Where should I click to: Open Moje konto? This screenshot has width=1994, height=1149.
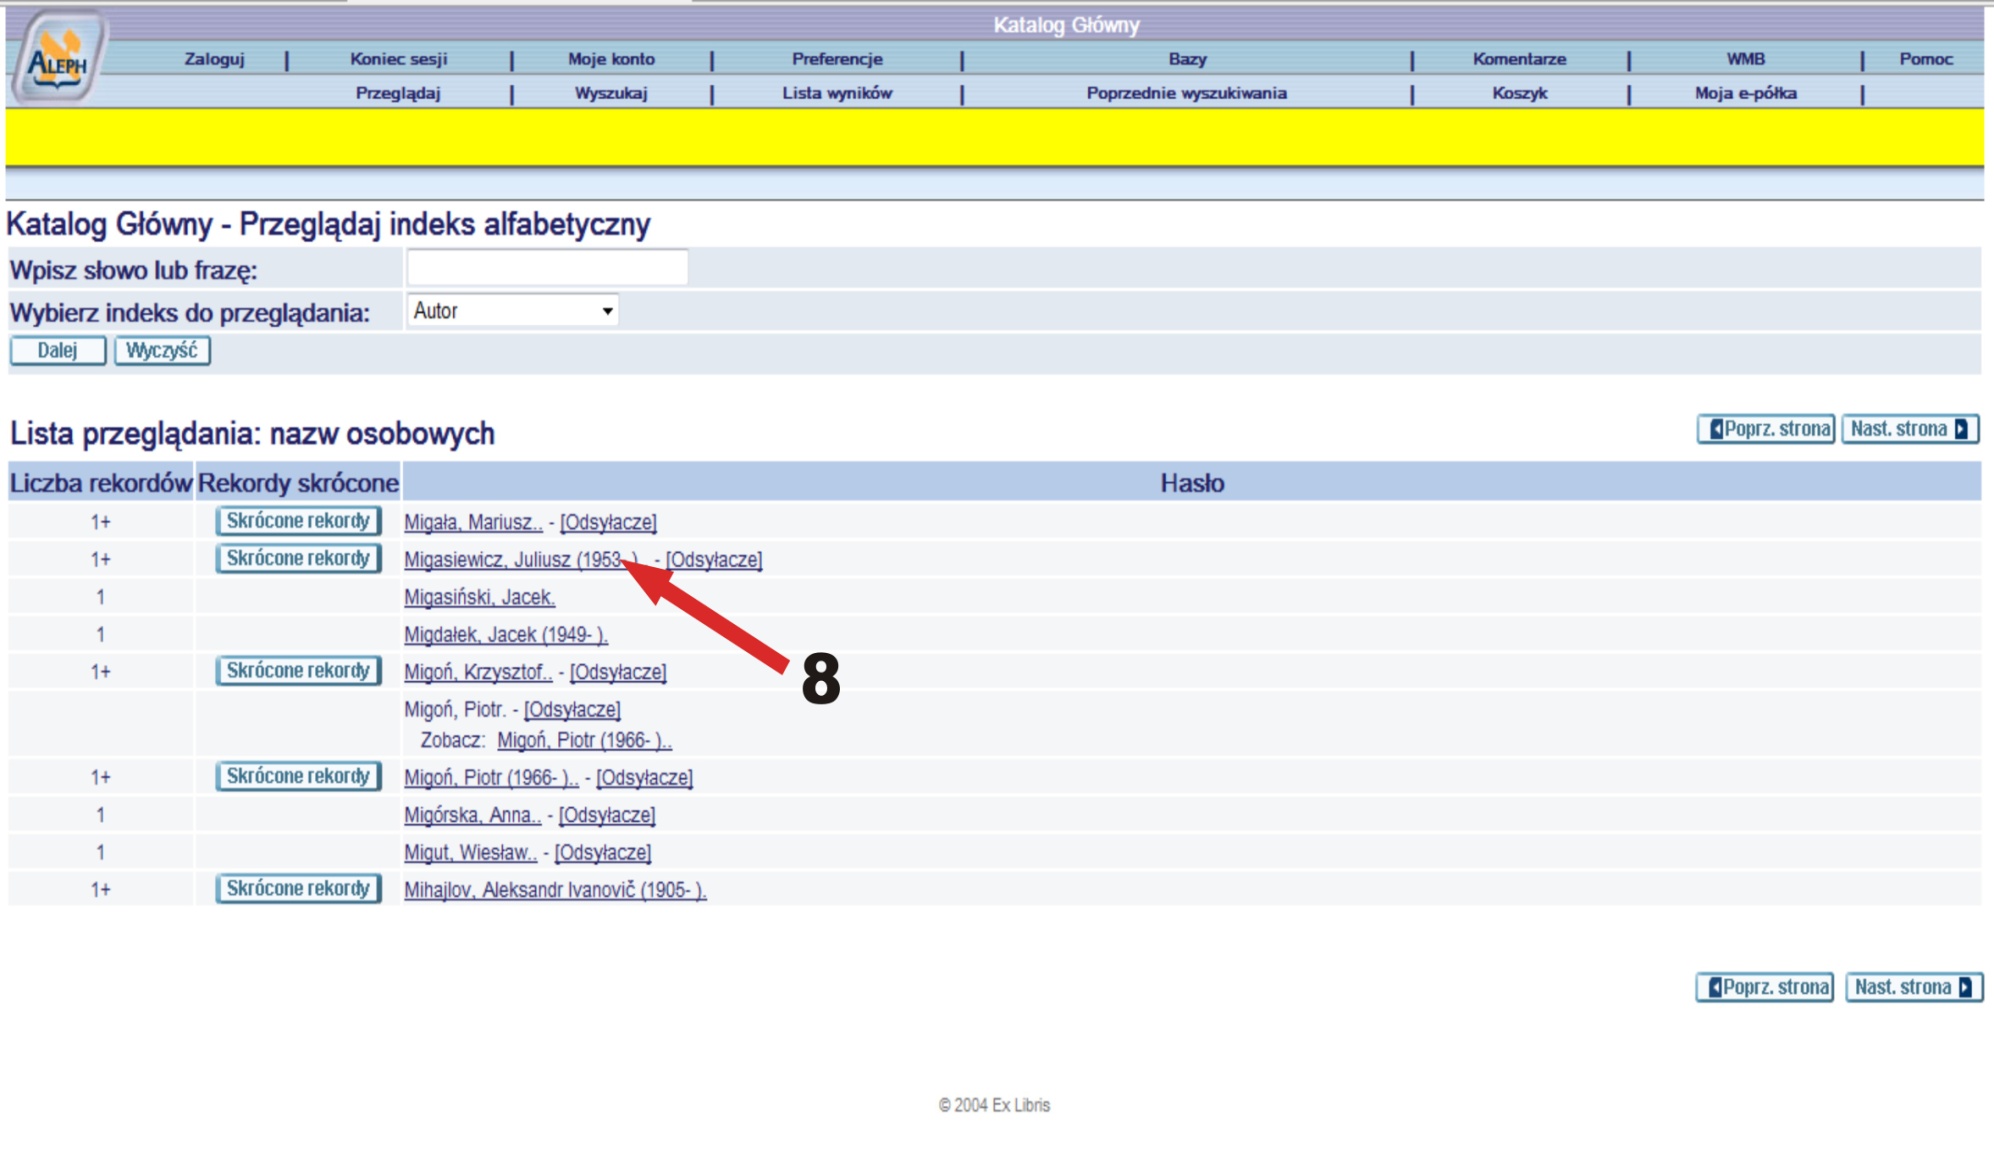pos(611,59)
